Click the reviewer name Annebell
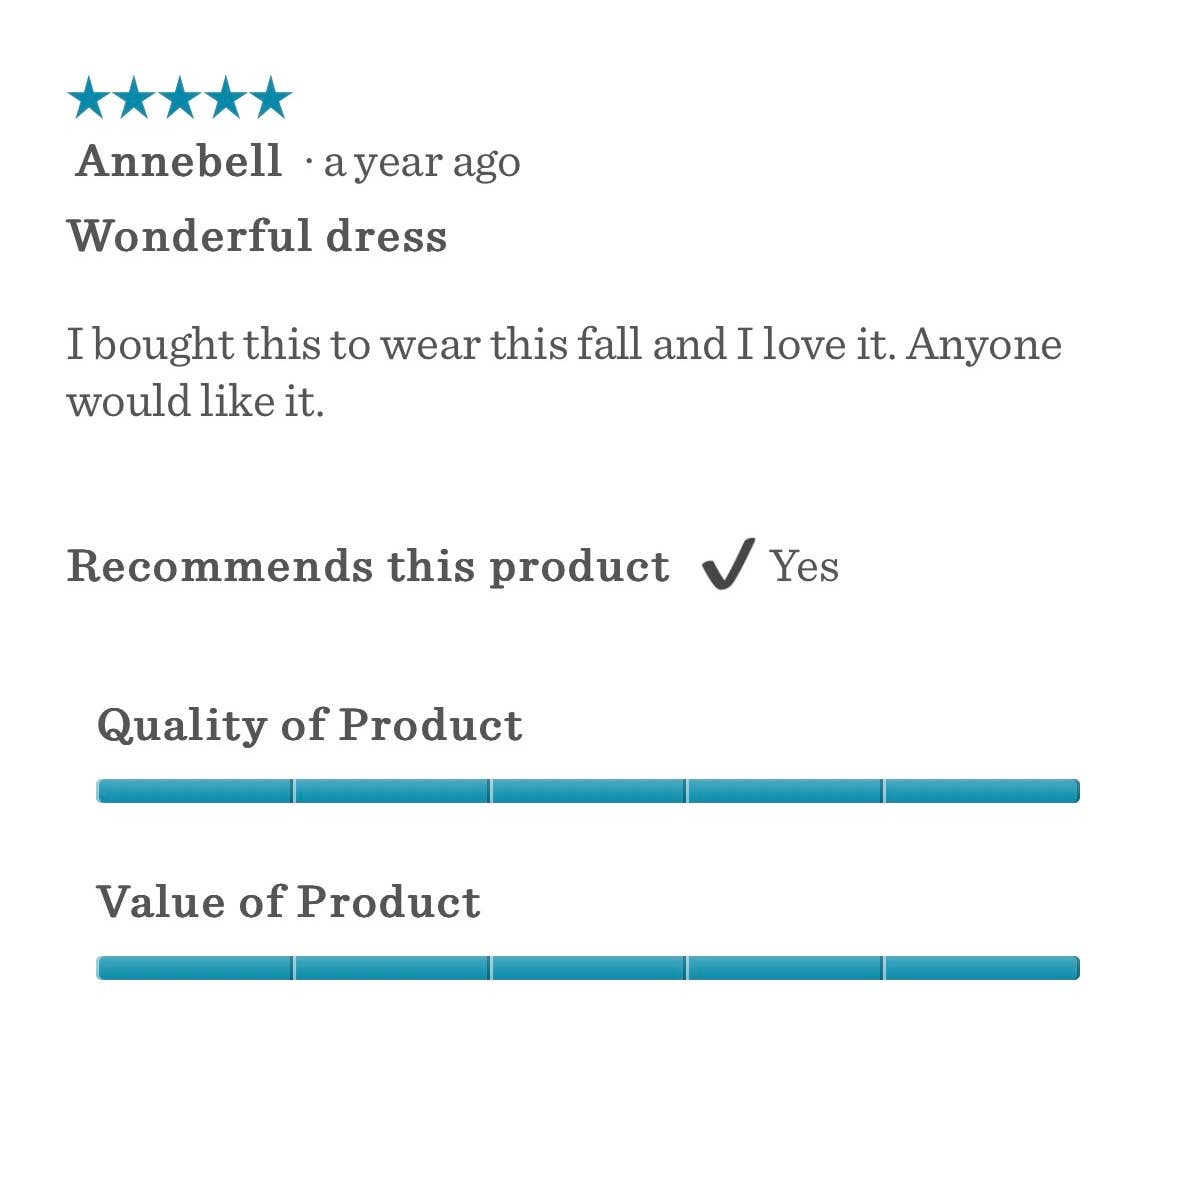1188x1188 pixels. click(x=179, y=161)
